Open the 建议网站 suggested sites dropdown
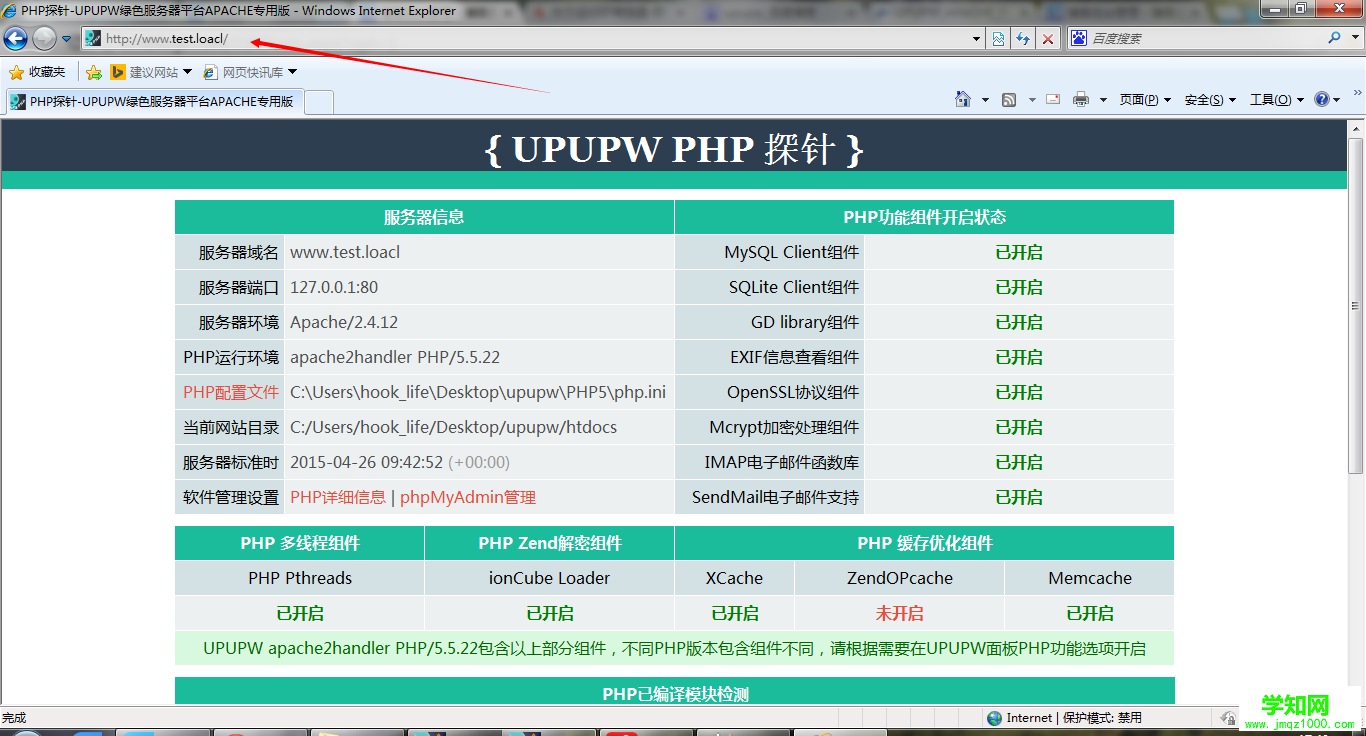Viewport: 1366px width, 736px height. [151, 72]
